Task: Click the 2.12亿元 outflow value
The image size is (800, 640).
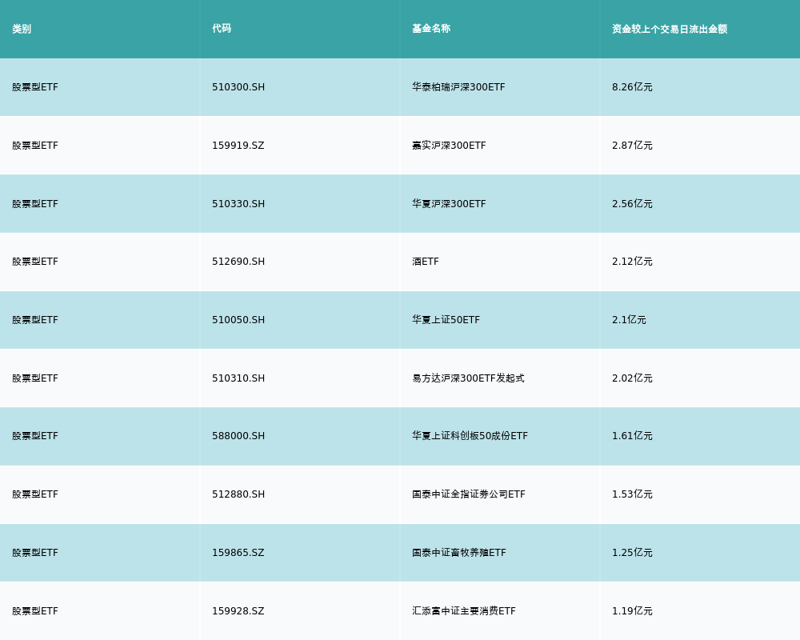Action: [632, 261]
